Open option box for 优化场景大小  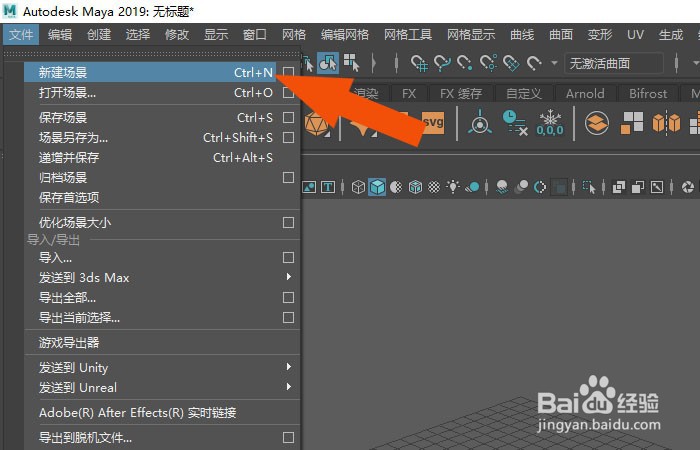pyautogui.click(x=288, y=222)
